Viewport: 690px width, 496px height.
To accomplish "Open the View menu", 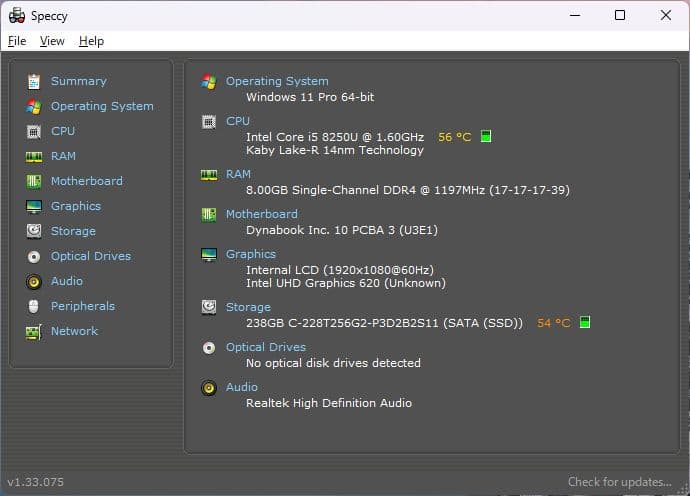I will (52, 41).
